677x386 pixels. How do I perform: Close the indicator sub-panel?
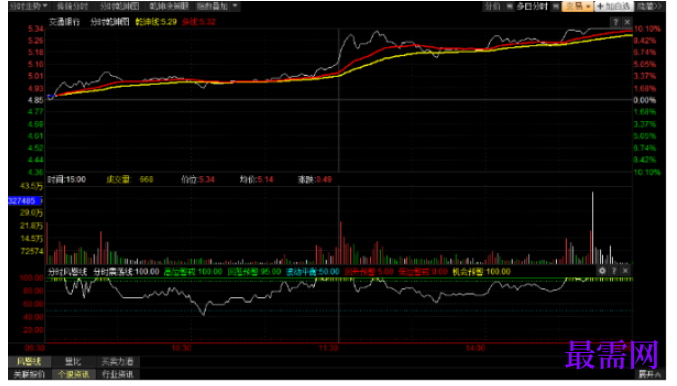[x=625, y=271]
